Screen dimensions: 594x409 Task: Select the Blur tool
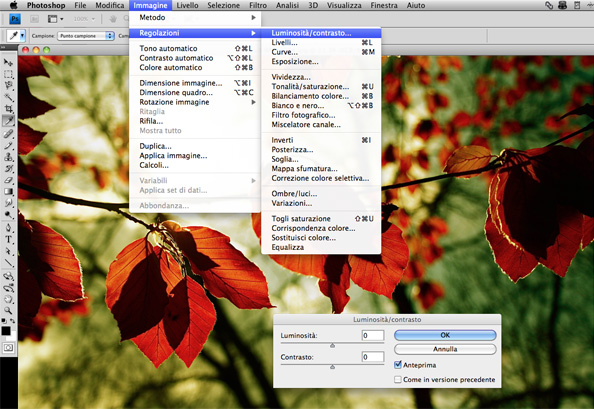point(8,203)
